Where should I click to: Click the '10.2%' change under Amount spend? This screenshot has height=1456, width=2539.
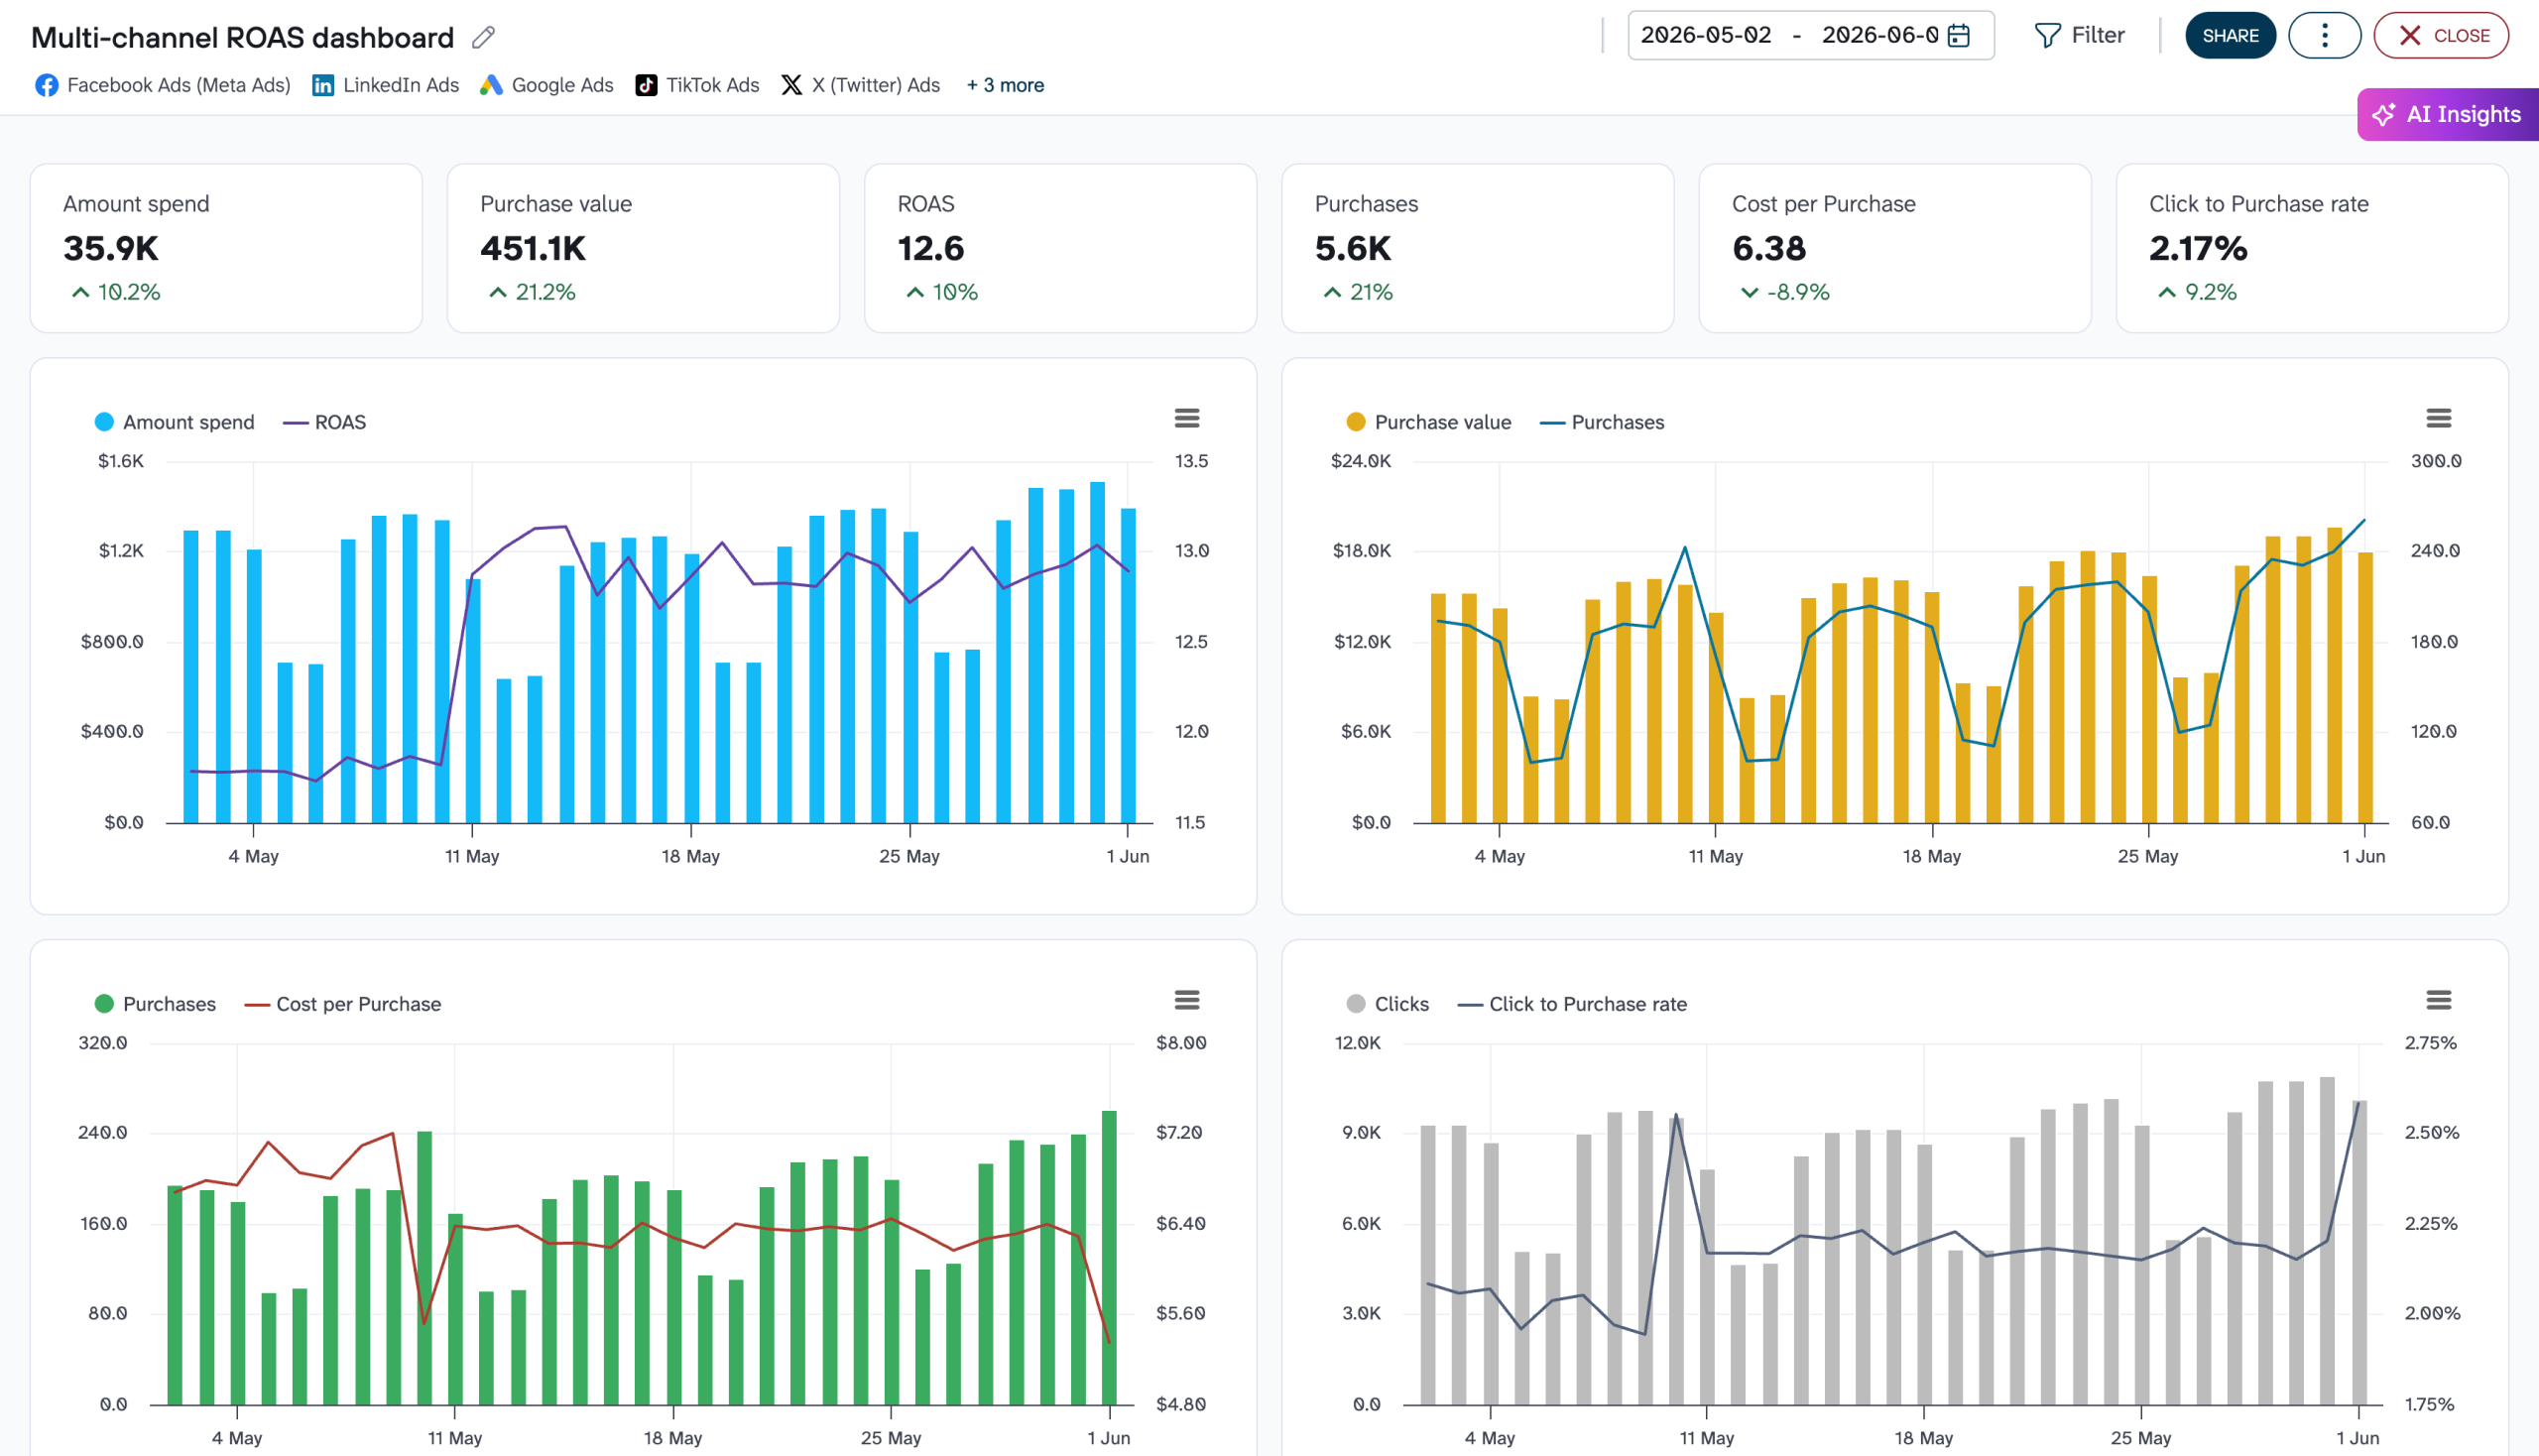(x=129, y=293)
